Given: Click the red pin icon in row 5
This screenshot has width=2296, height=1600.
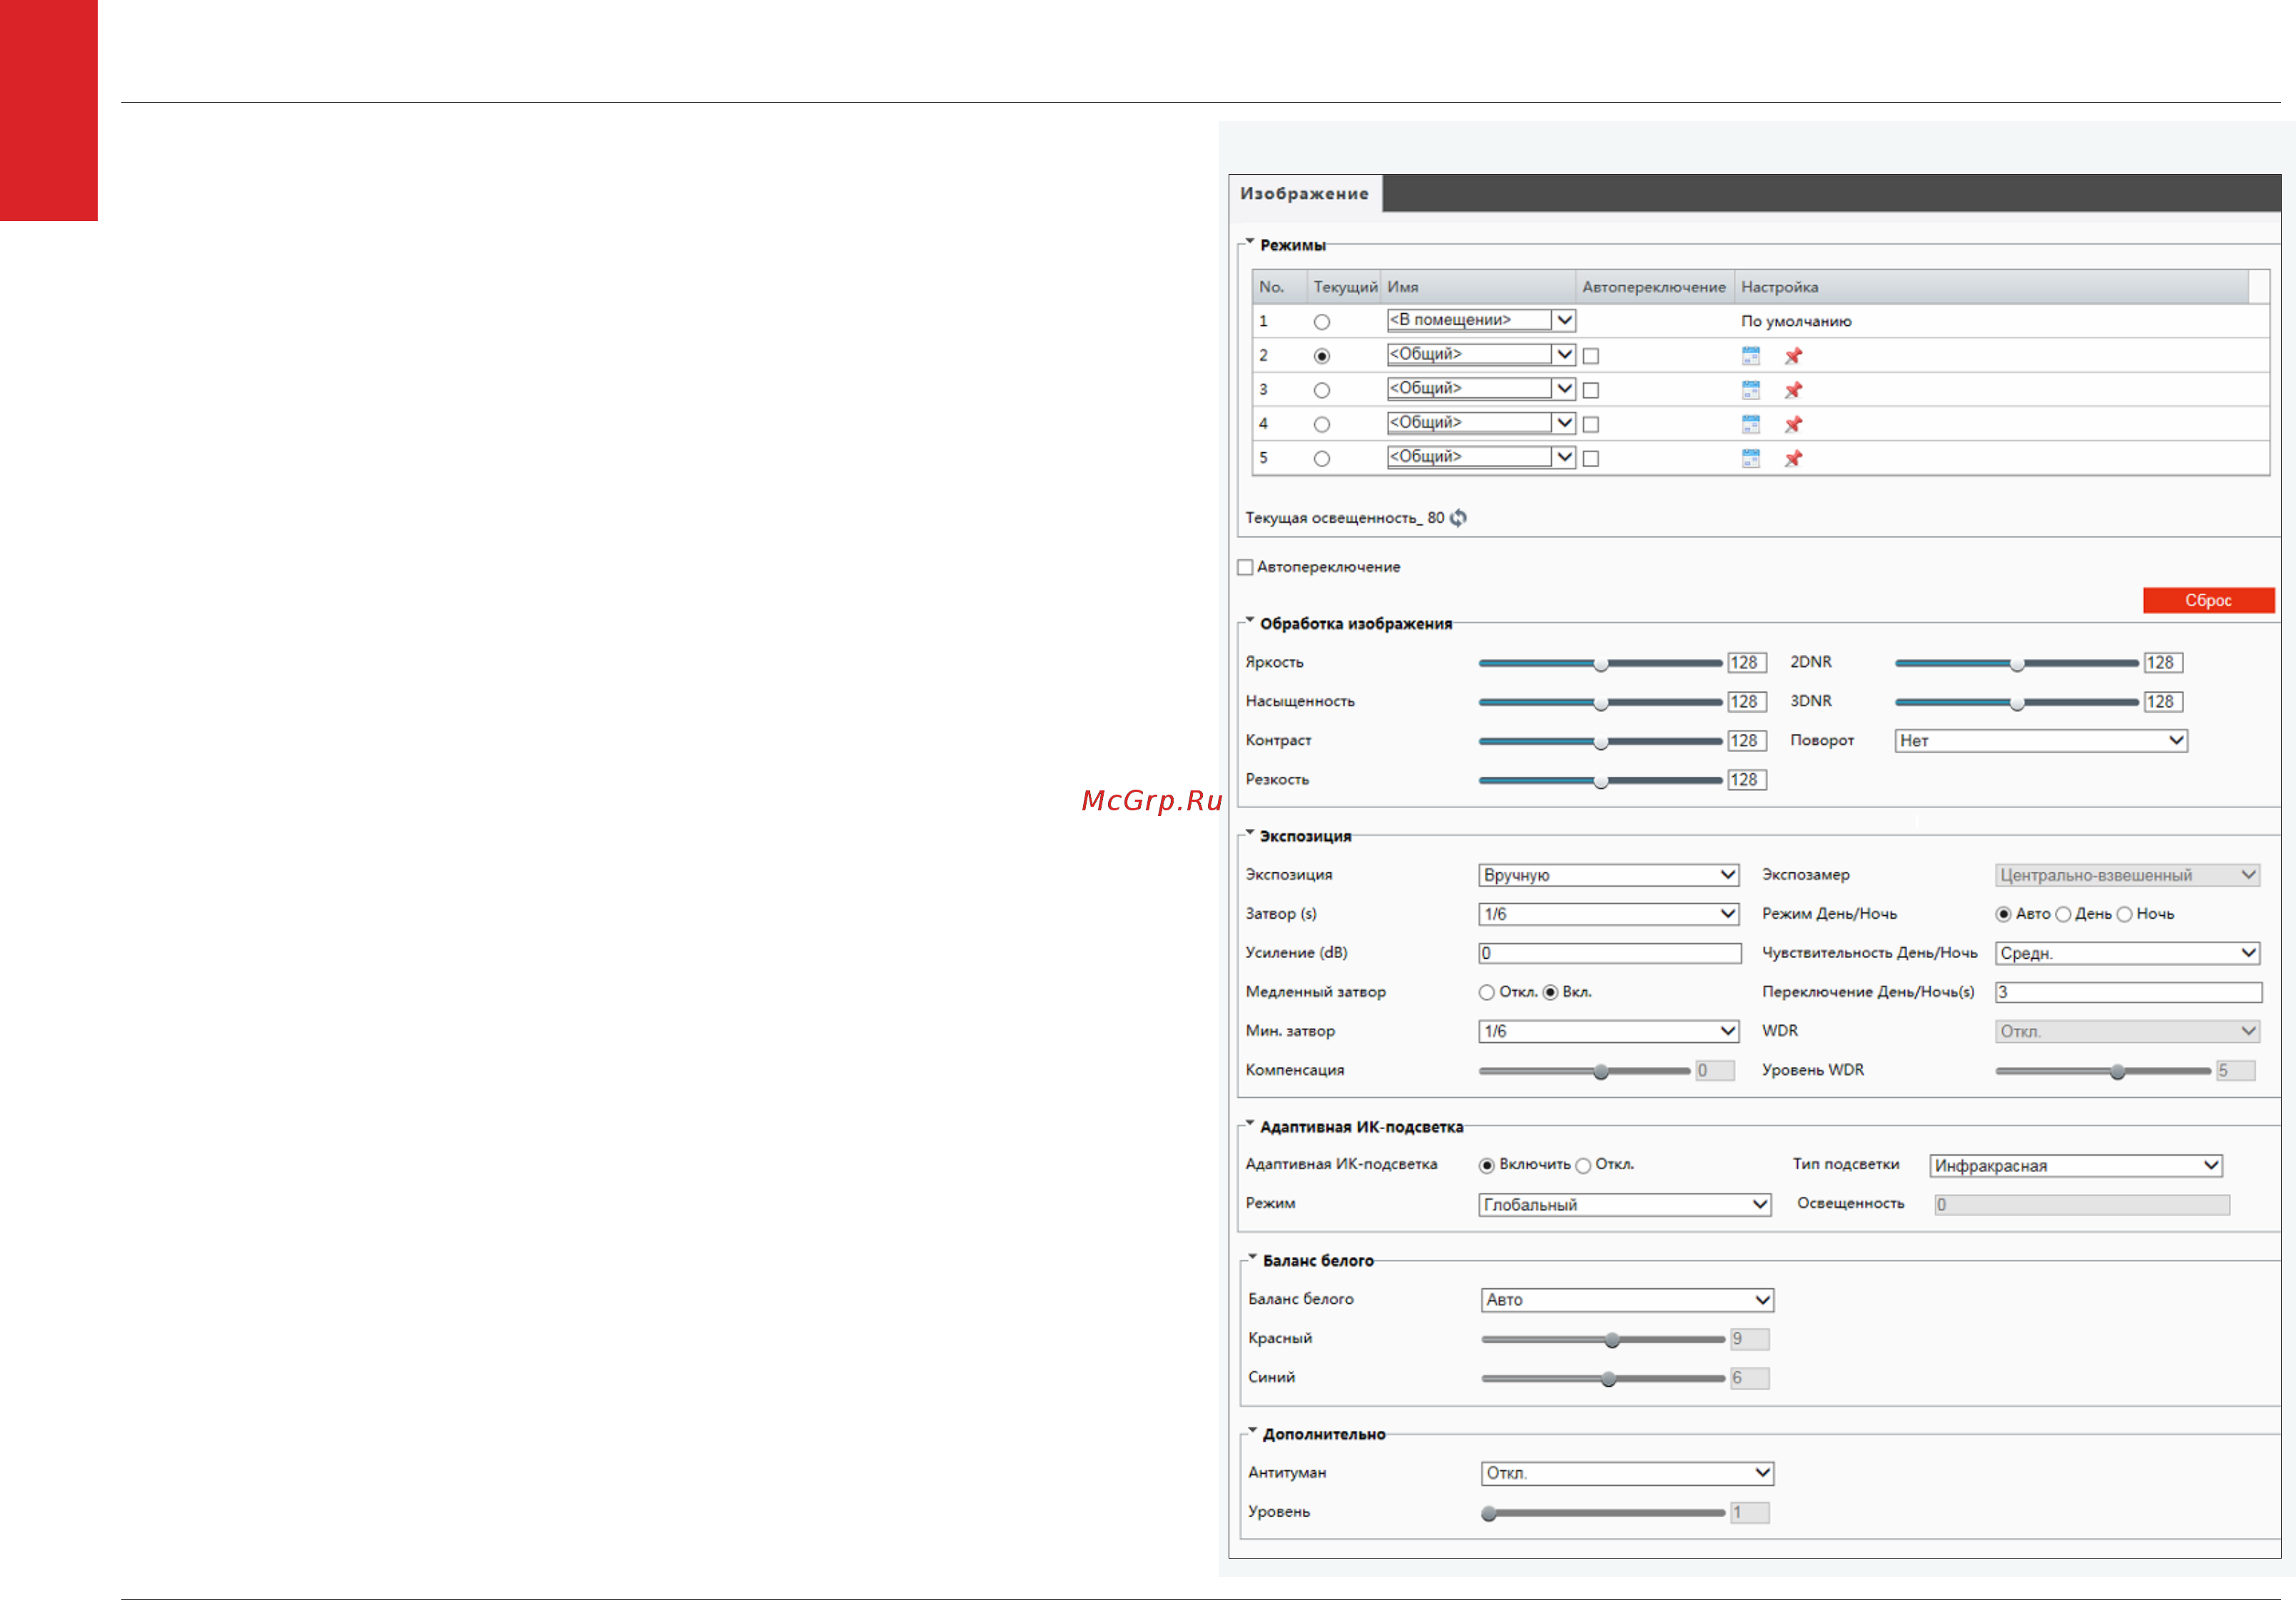Looking at the screenshot, I should [1793, 458].
